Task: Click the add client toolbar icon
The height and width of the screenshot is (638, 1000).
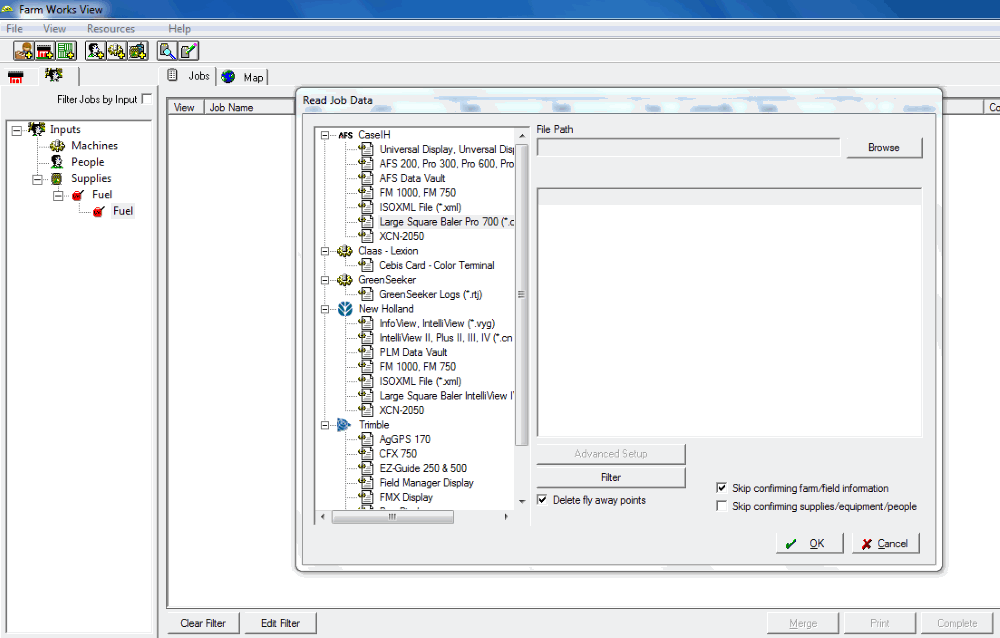Action: point(24,50)
